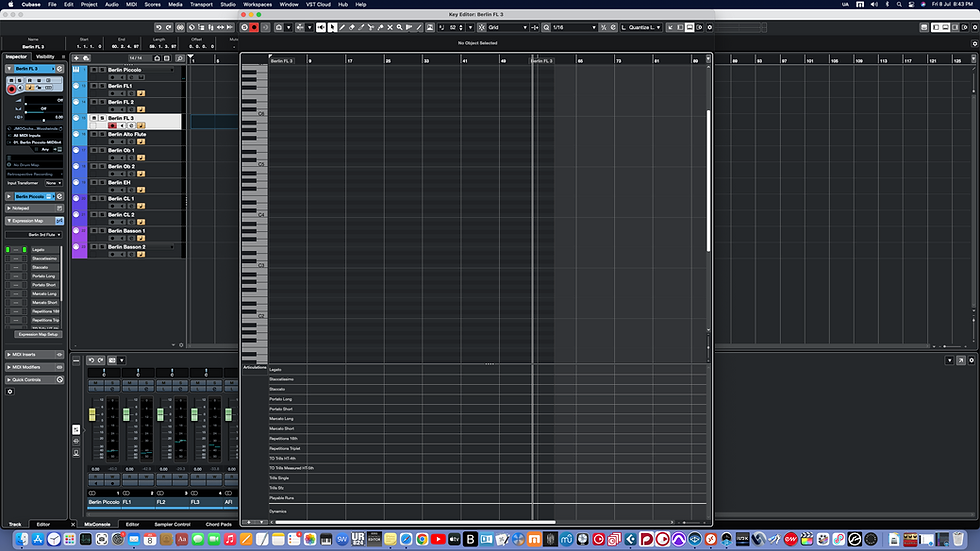Select the Mute X tool in Key Editor
The image size is (980, 551).
tap(390, 27)
